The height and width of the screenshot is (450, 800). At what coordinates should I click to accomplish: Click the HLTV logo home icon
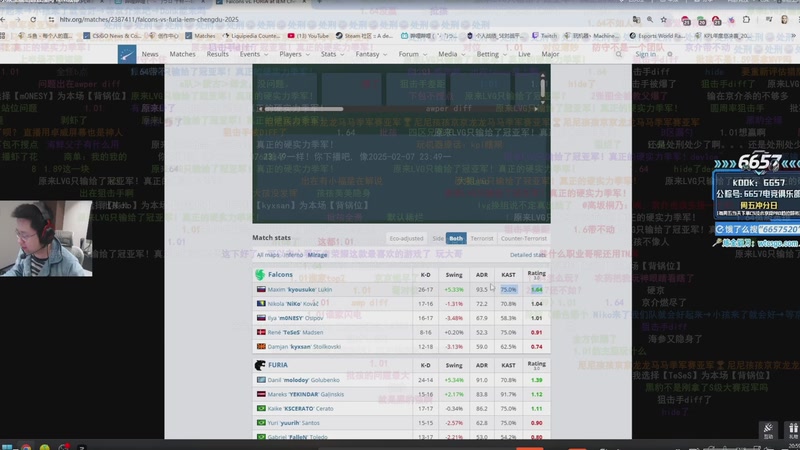pyautogui.click(x=127, y=54)
